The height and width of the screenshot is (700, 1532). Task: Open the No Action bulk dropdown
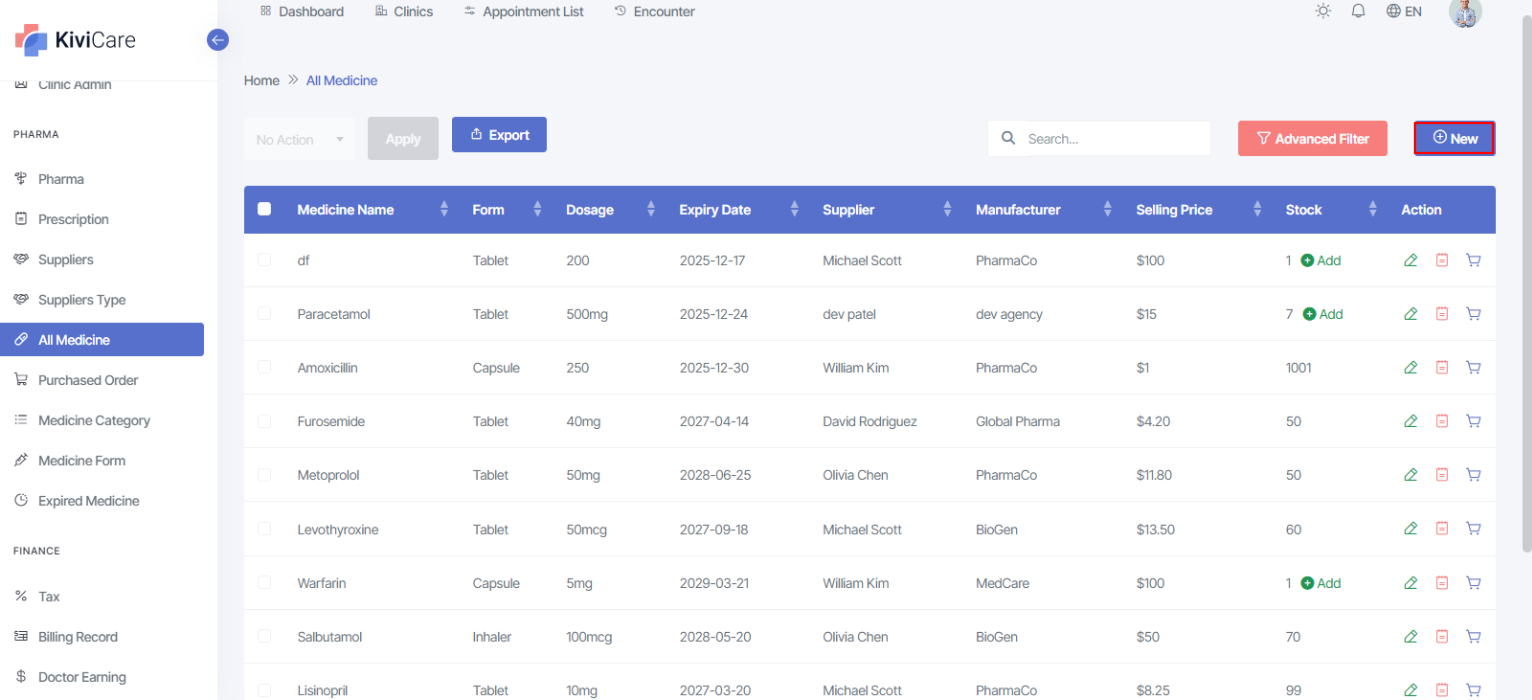pos(299,140)
